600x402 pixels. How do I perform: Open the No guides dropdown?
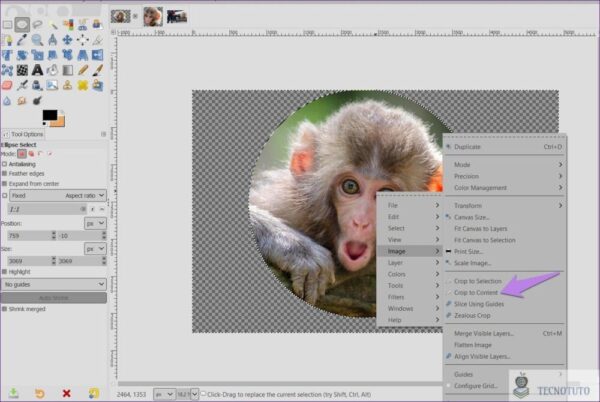[x=54, y=284]
